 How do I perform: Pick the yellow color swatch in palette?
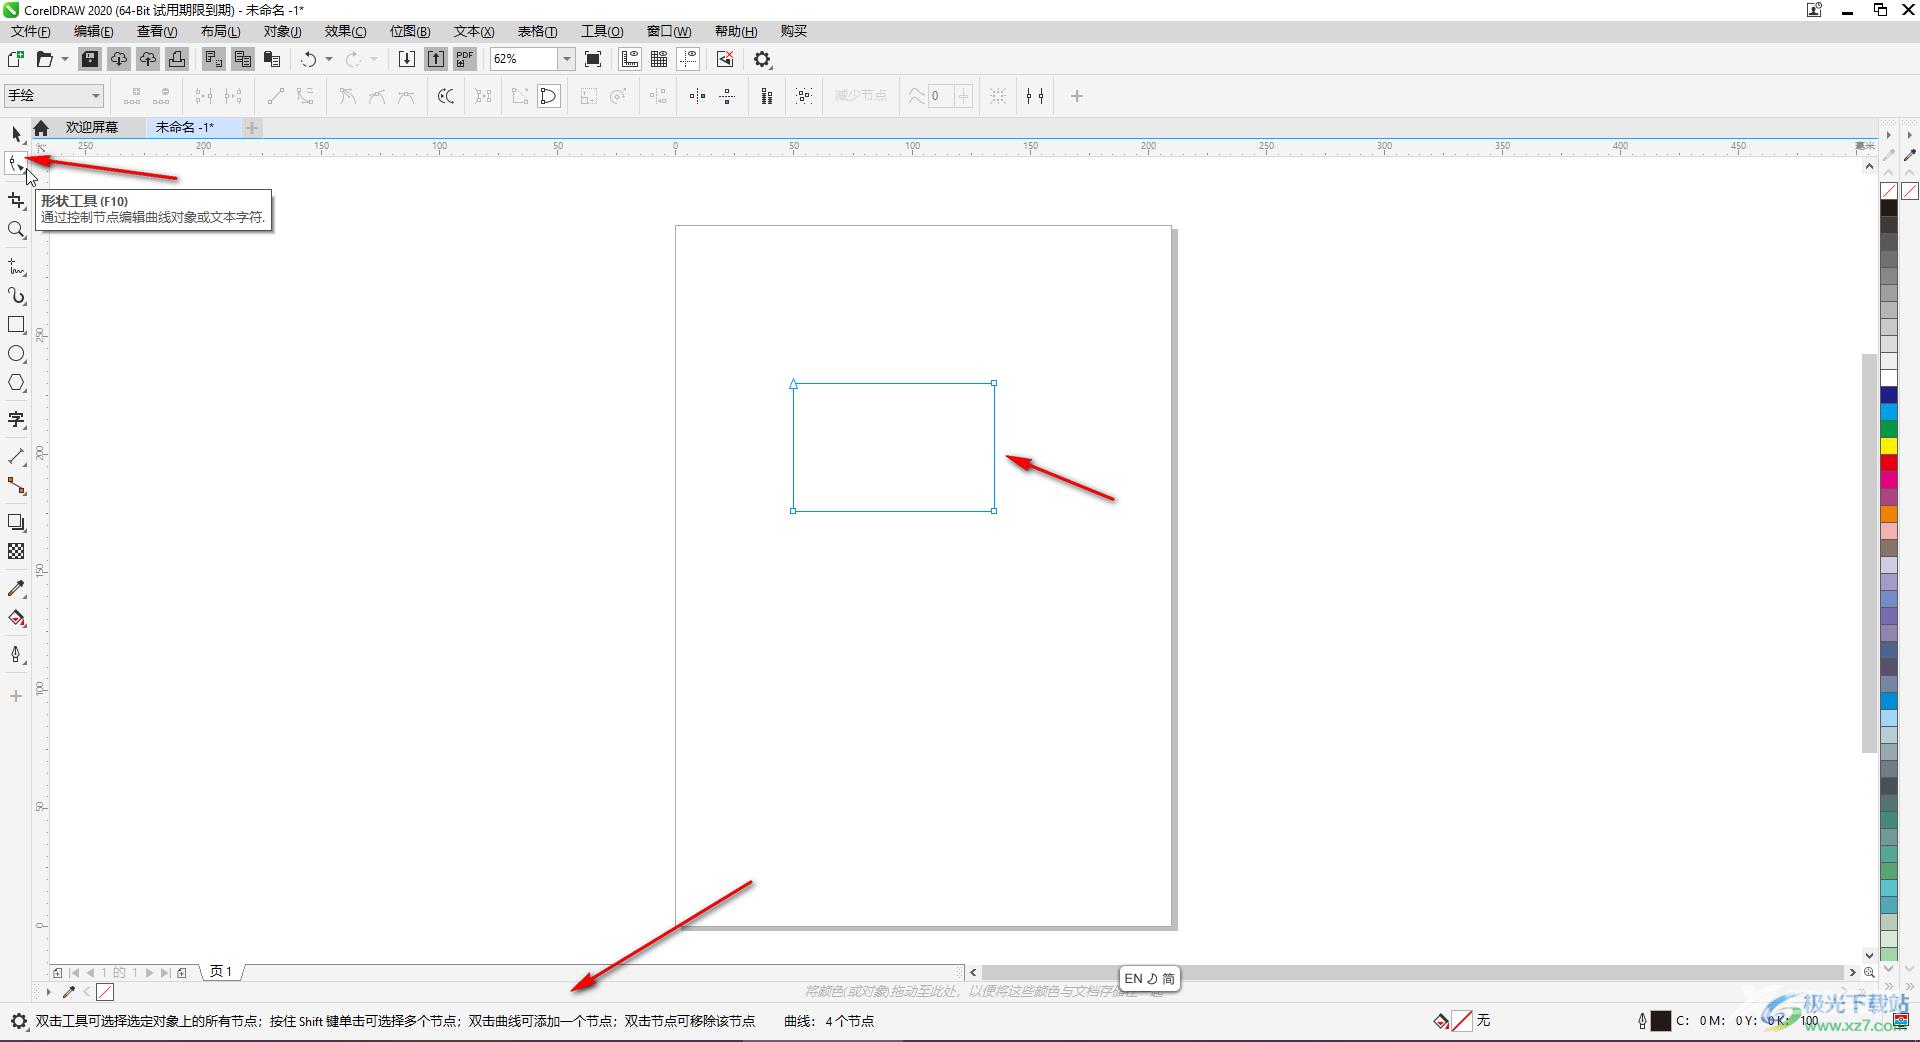coord(1889,446)
